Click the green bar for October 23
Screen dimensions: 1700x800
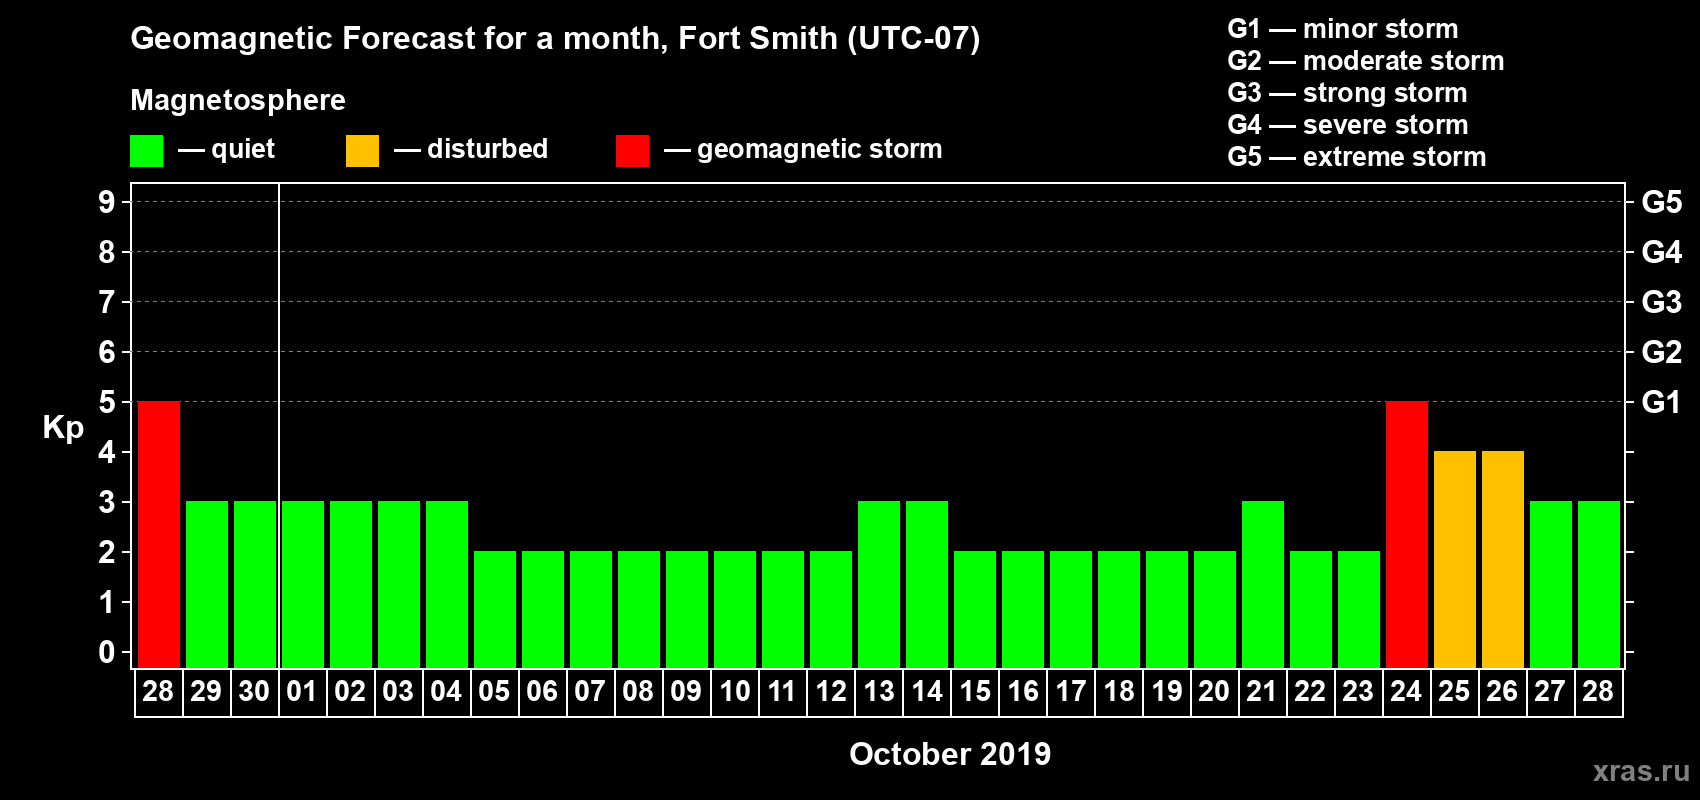point(1359,609)
